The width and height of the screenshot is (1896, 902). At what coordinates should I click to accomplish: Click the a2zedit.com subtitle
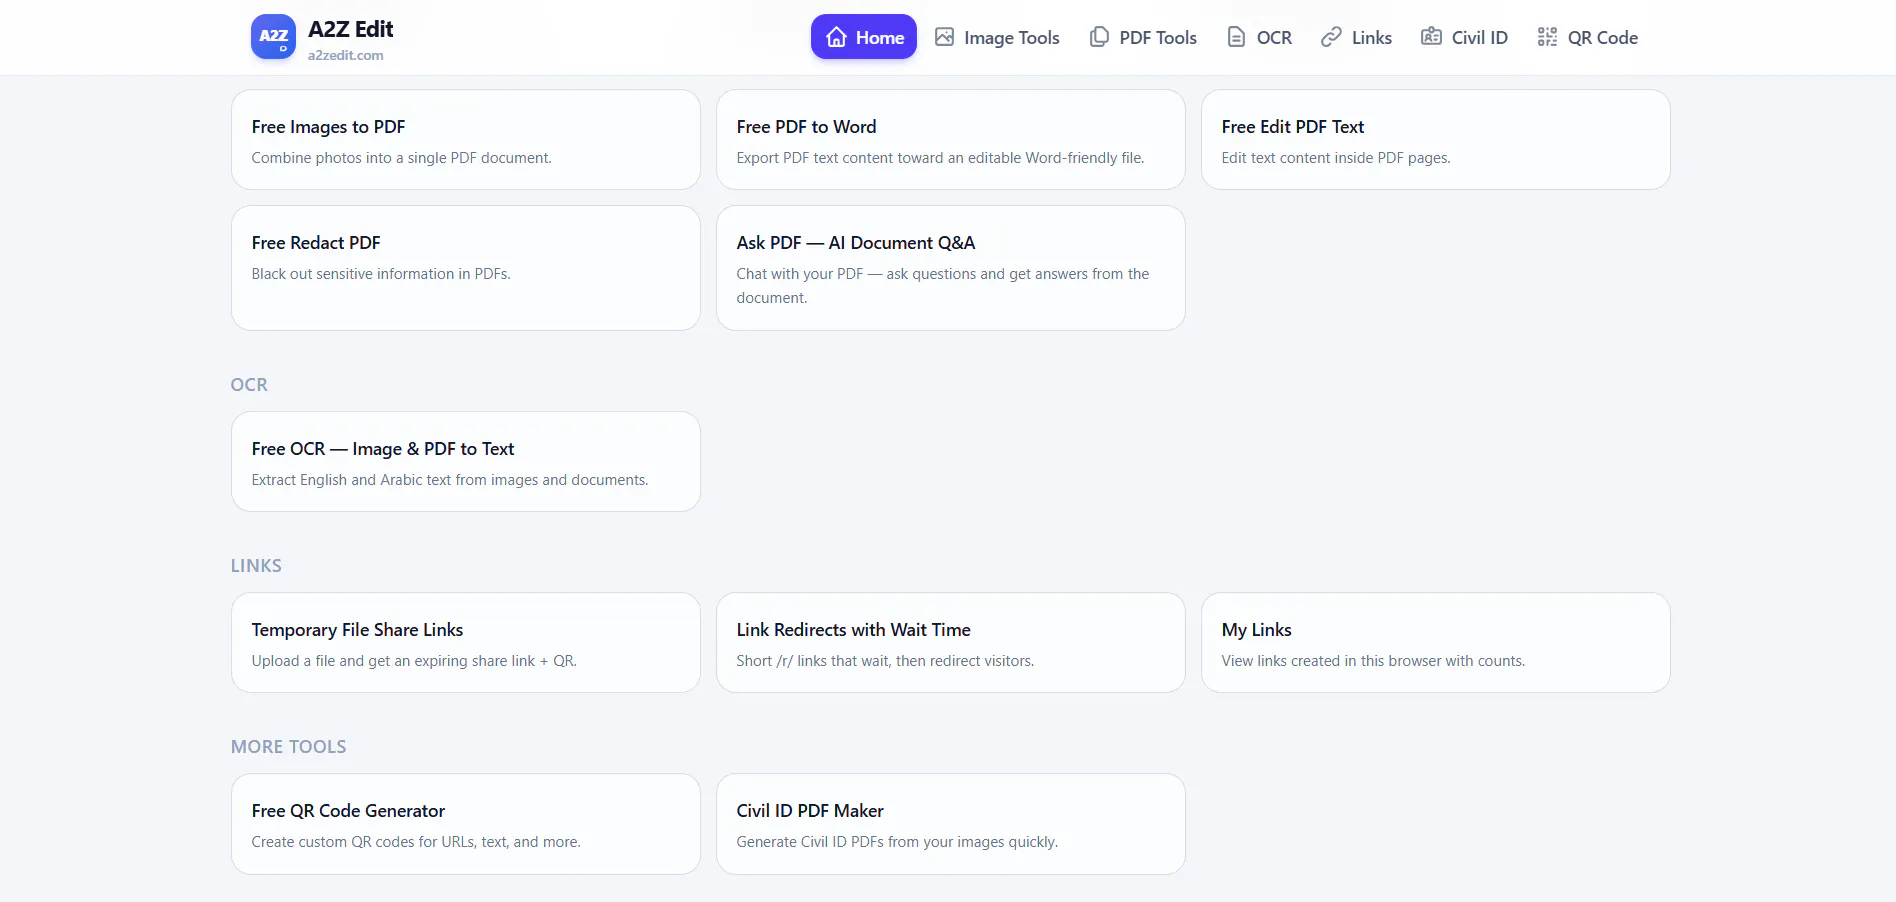point(346,55)
